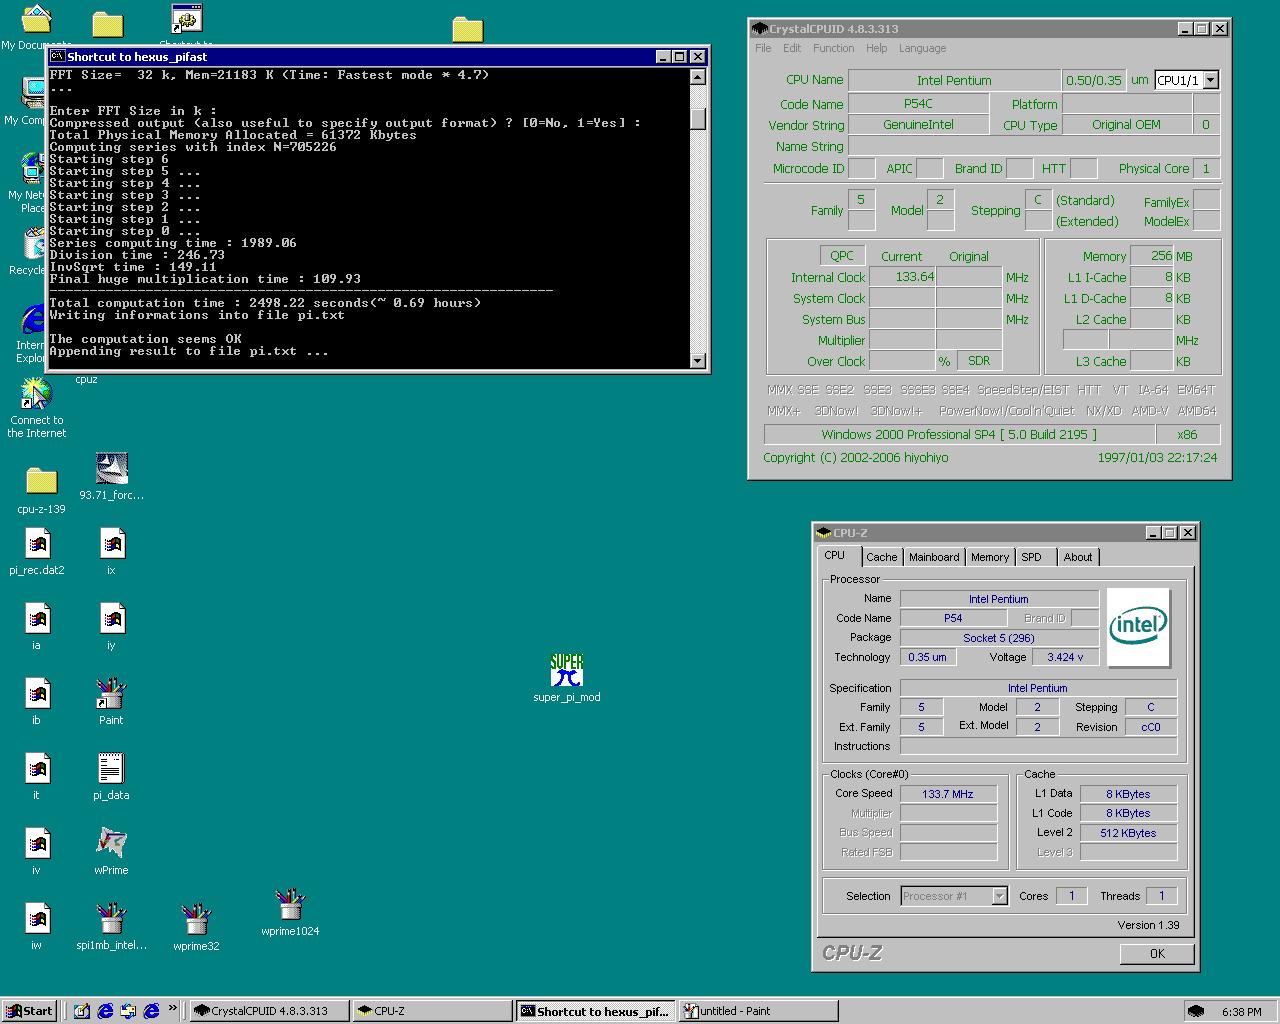Open the CPU1/1 dropdown in CrystalCPUID
Screen dimensions: 1280x1024
[x=1211, y=80]
